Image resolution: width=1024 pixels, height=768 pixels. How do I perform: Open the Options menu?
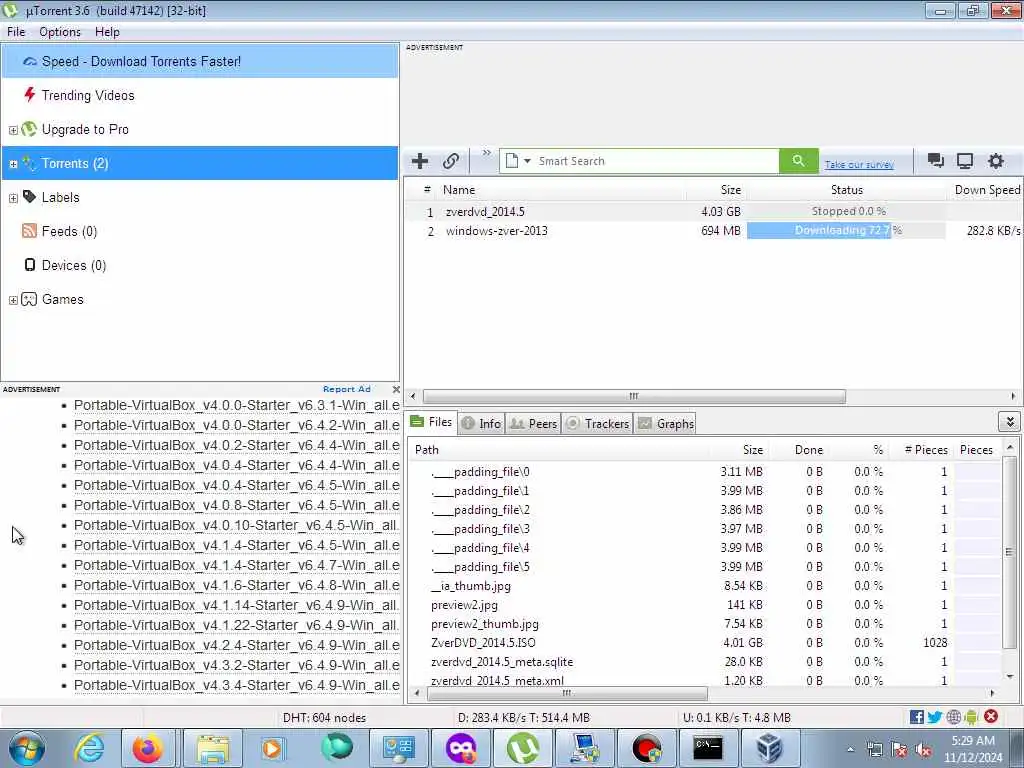pos(60,32)
